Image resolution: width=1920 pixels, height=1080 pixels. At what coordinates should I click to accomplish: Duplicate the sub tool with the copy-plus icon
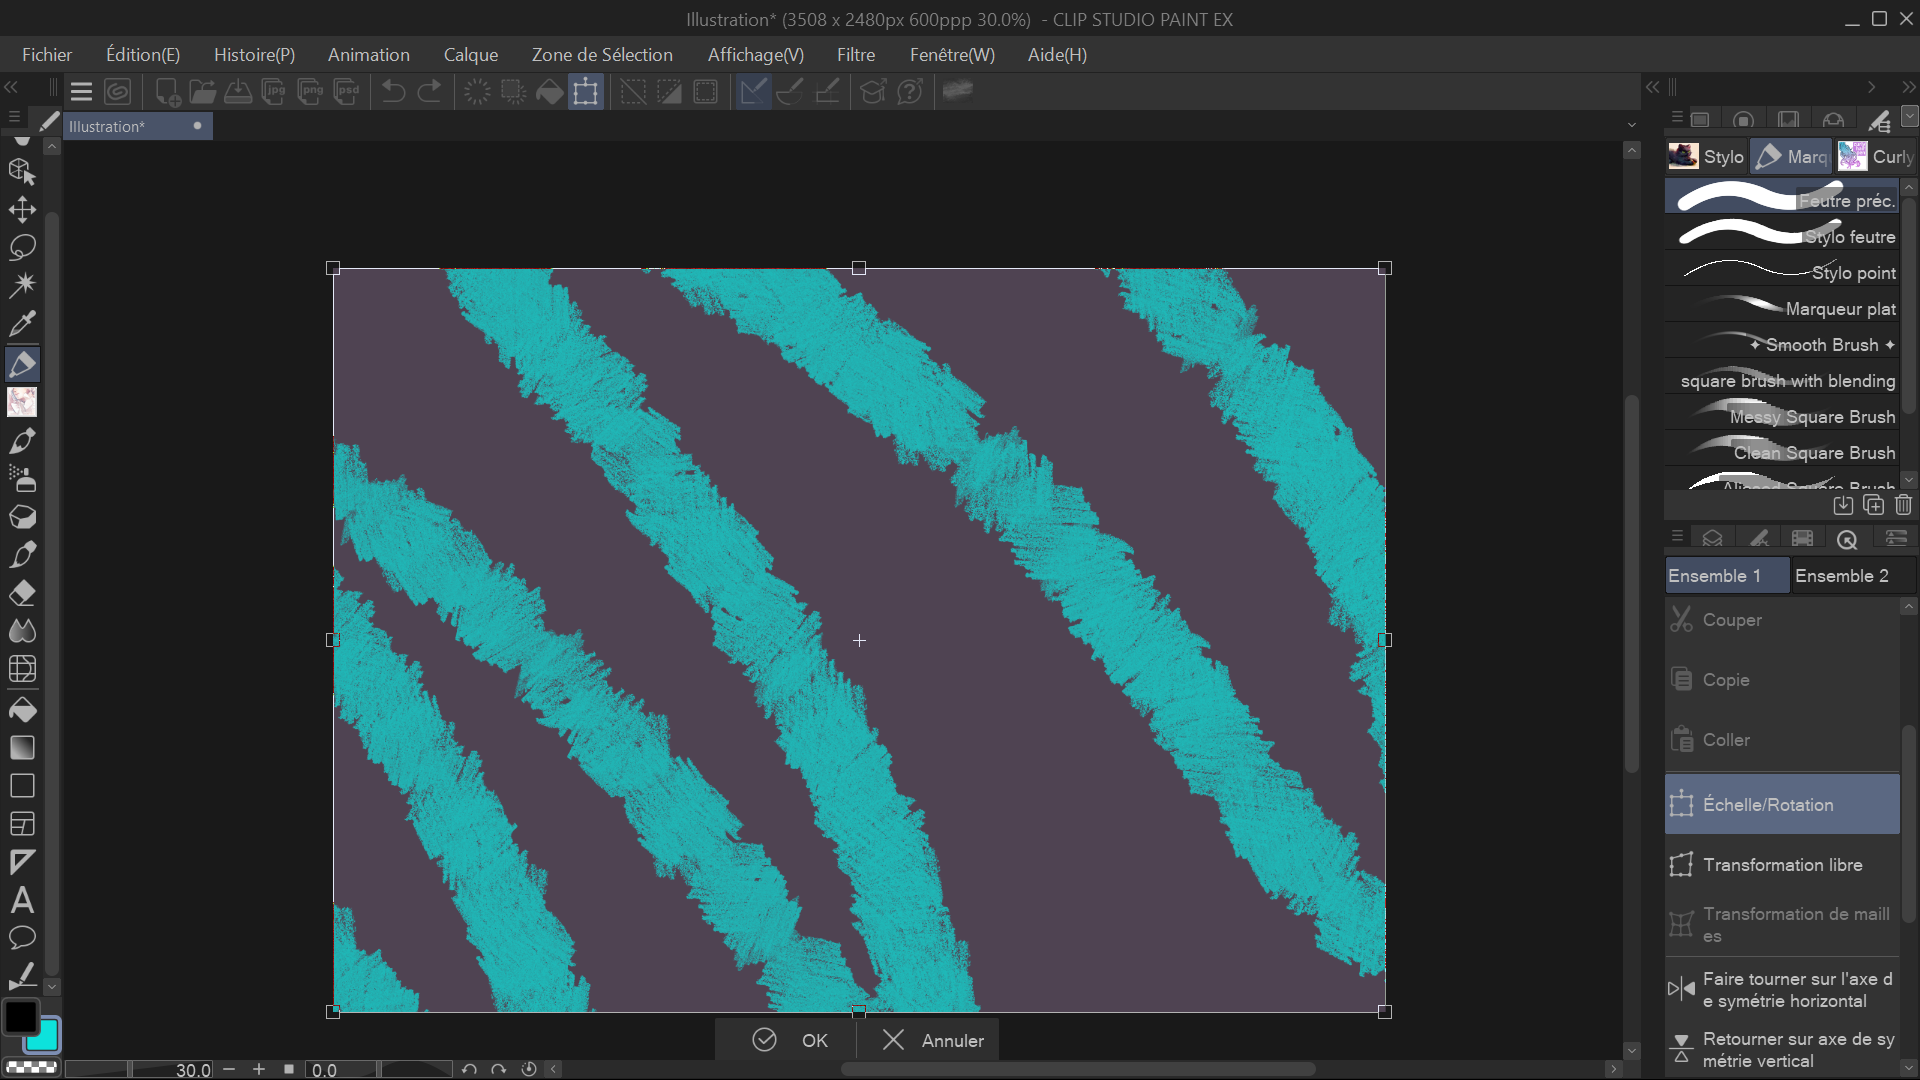coord(1872,506)
